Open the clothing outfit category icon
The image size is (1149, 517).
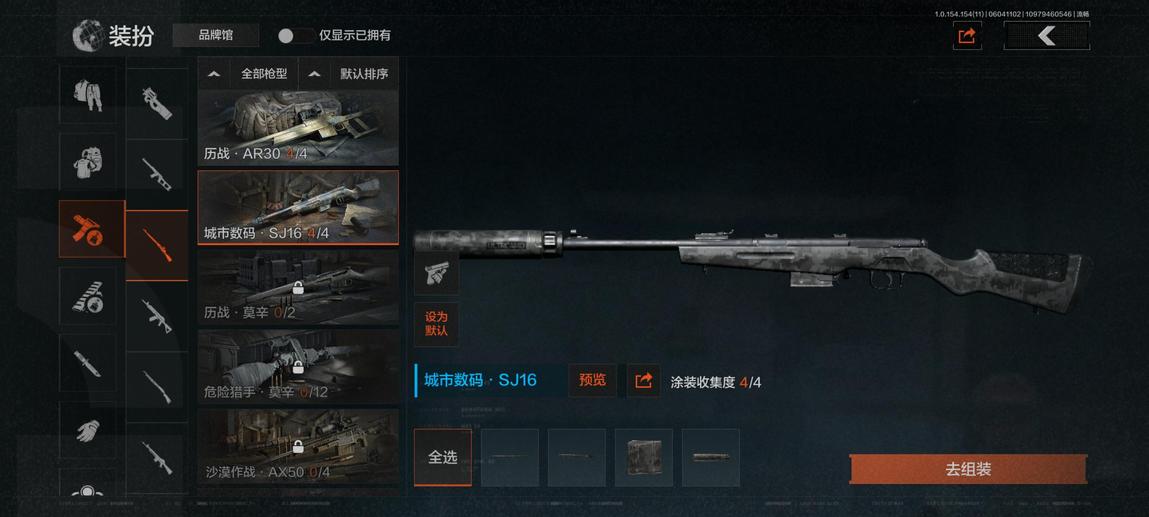pyautogui.click(x=87, y=94)
